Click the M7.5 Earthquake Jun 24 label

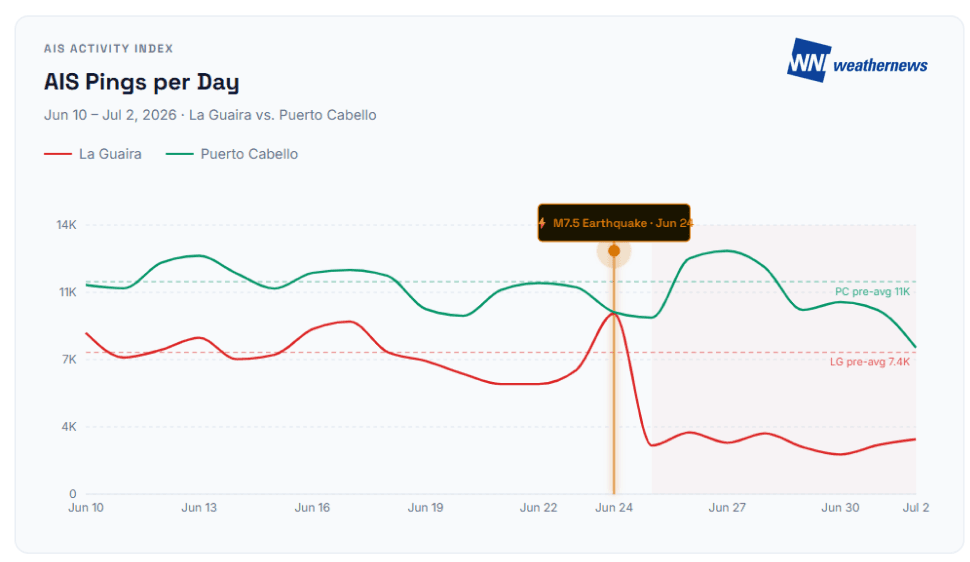coord(614,223)
